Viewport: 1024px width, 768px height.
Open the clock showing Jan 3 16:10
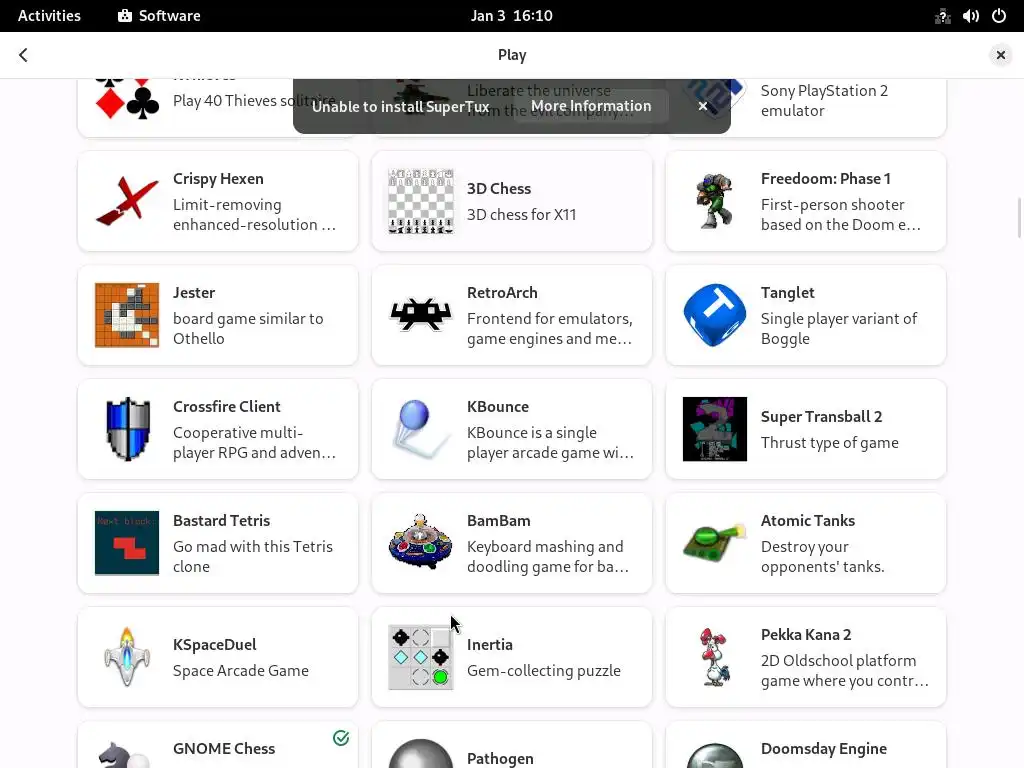(x=512, y=16)
